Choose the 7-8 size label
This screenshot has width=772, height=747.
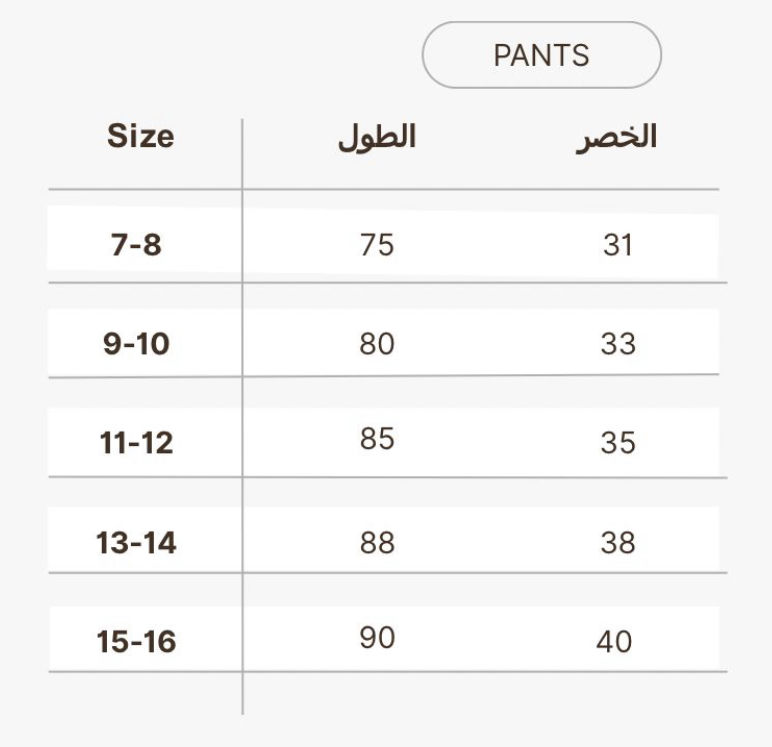136,244
